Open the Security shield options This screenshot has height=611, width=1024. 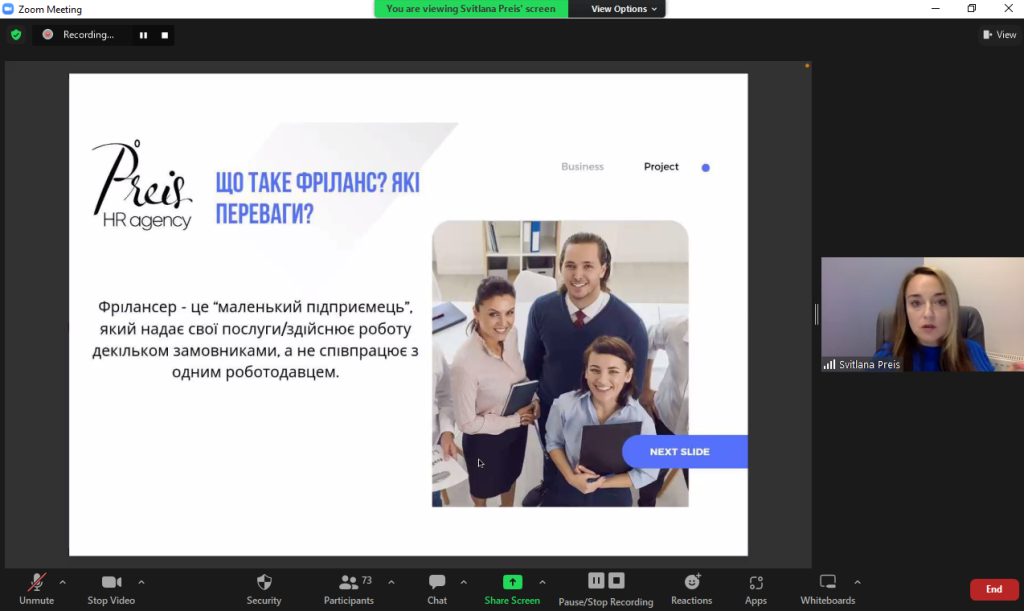[x=264, y=589]
